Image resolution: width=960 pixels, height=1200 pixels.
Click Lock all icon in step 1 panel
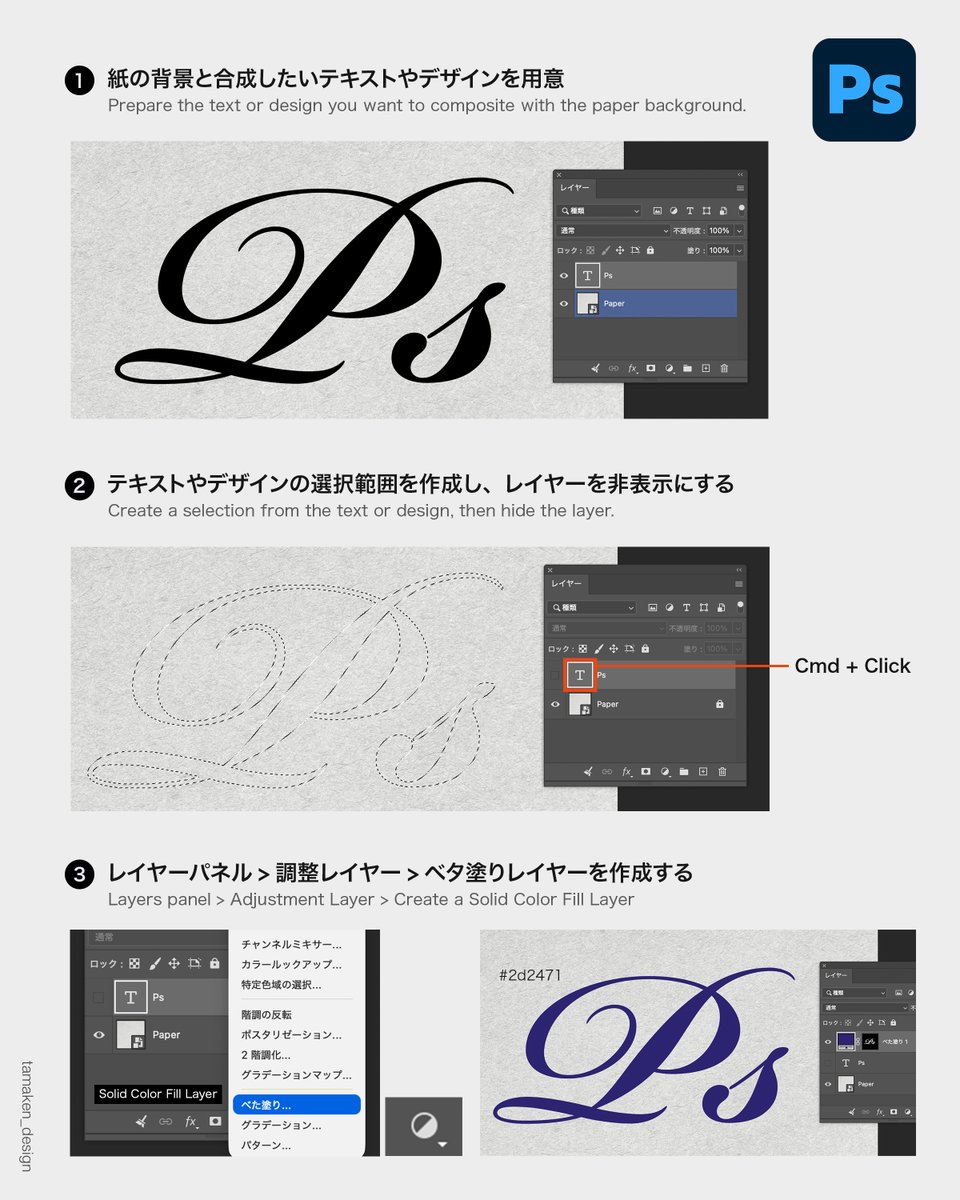coord(650,250)
